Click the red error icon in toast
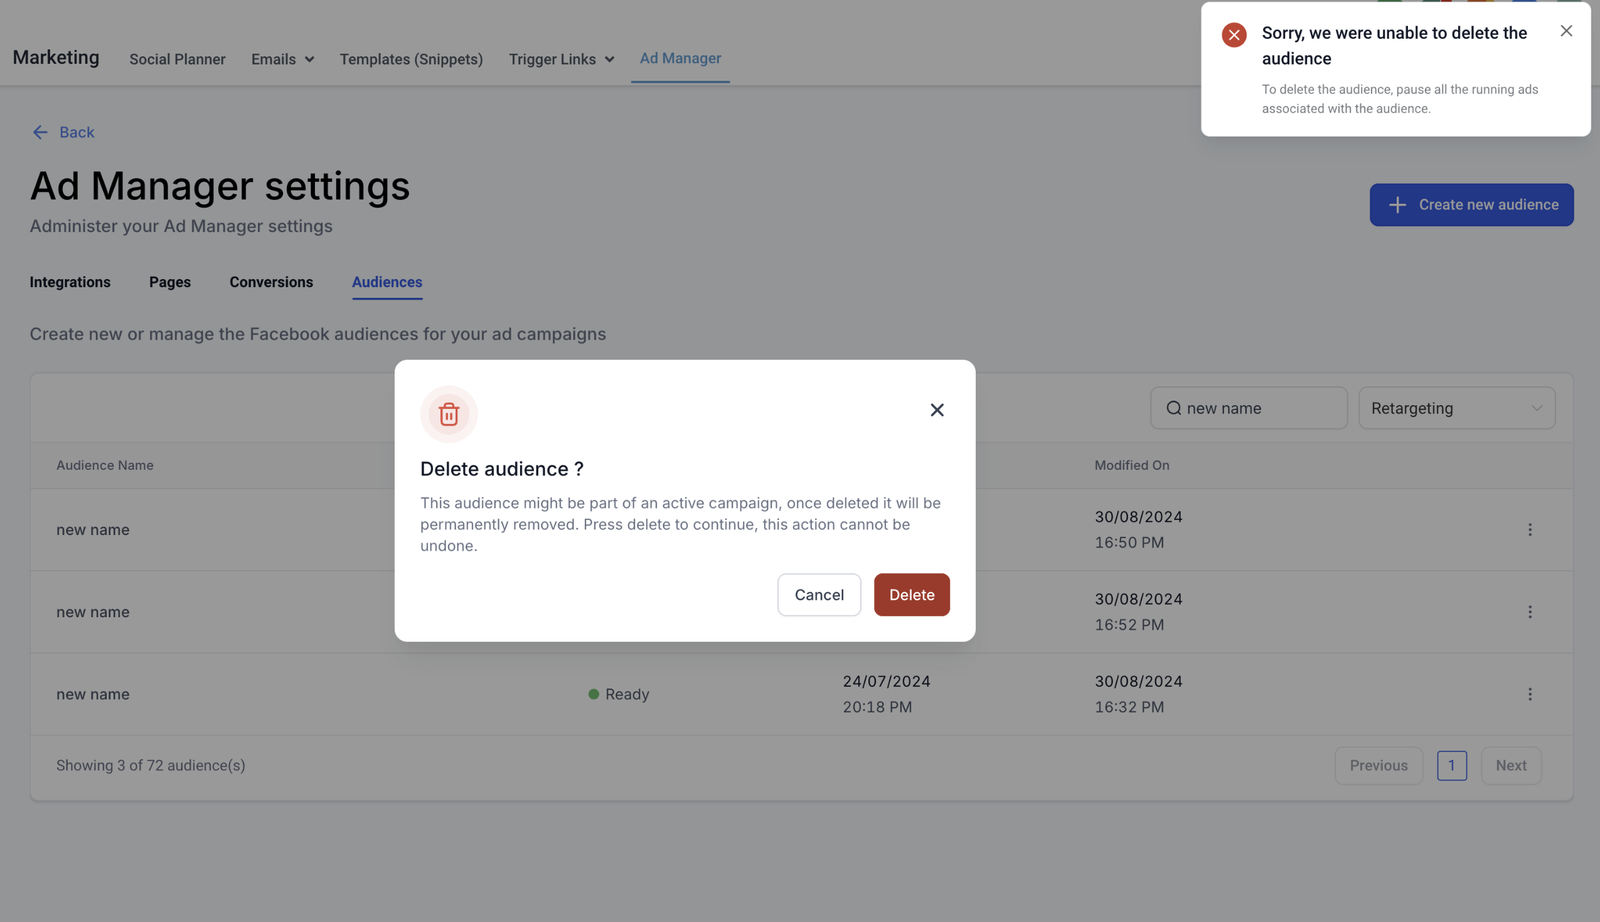The width and height of the screenshot is (1600, 922). (x=1234, y=35)
